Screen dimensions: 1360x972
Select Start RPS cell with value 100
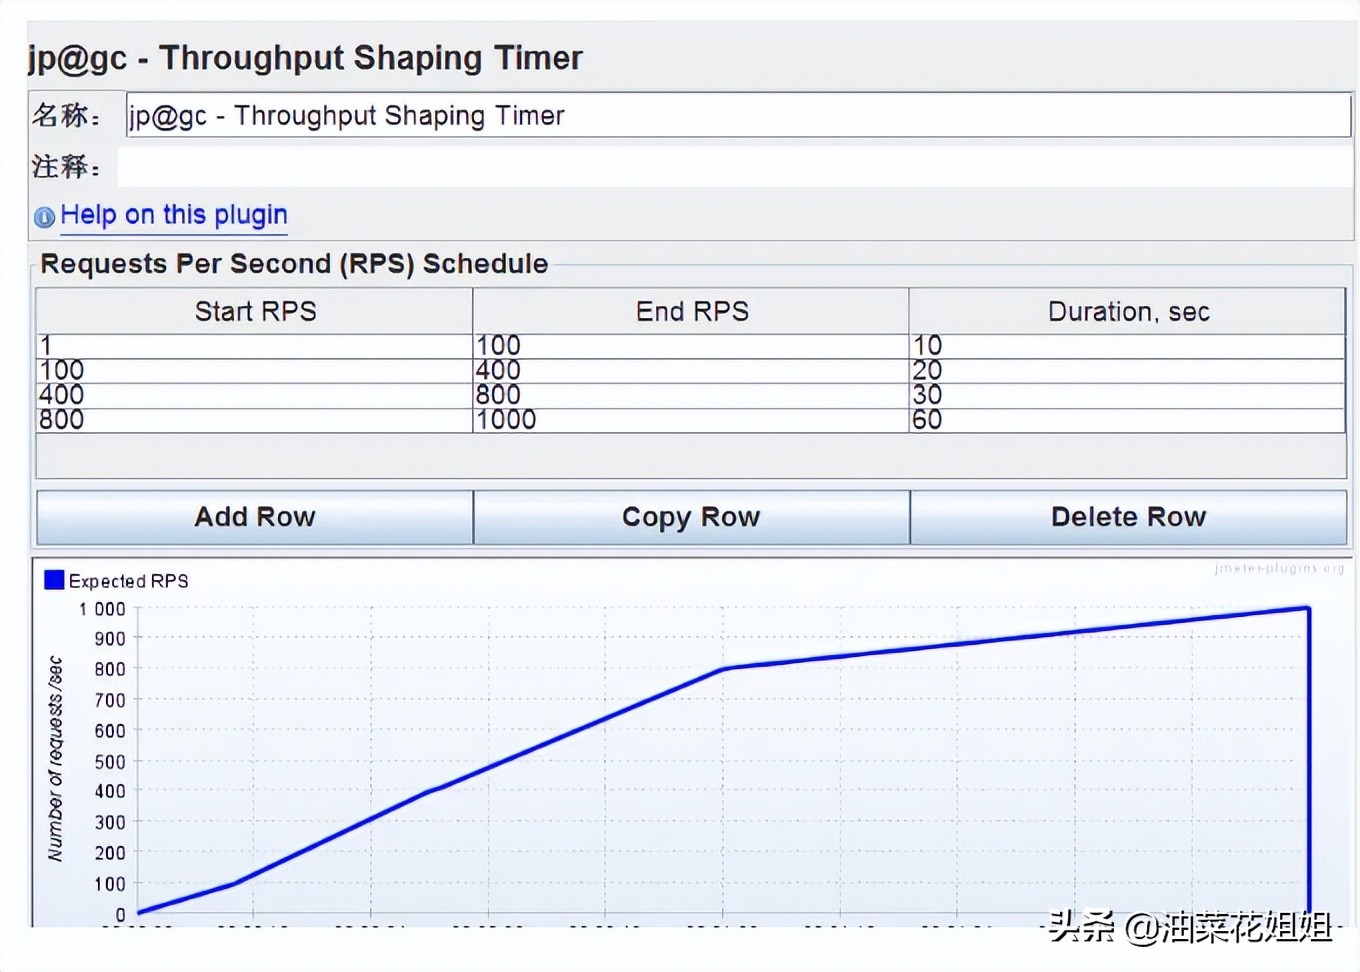[x=254, y=371]
